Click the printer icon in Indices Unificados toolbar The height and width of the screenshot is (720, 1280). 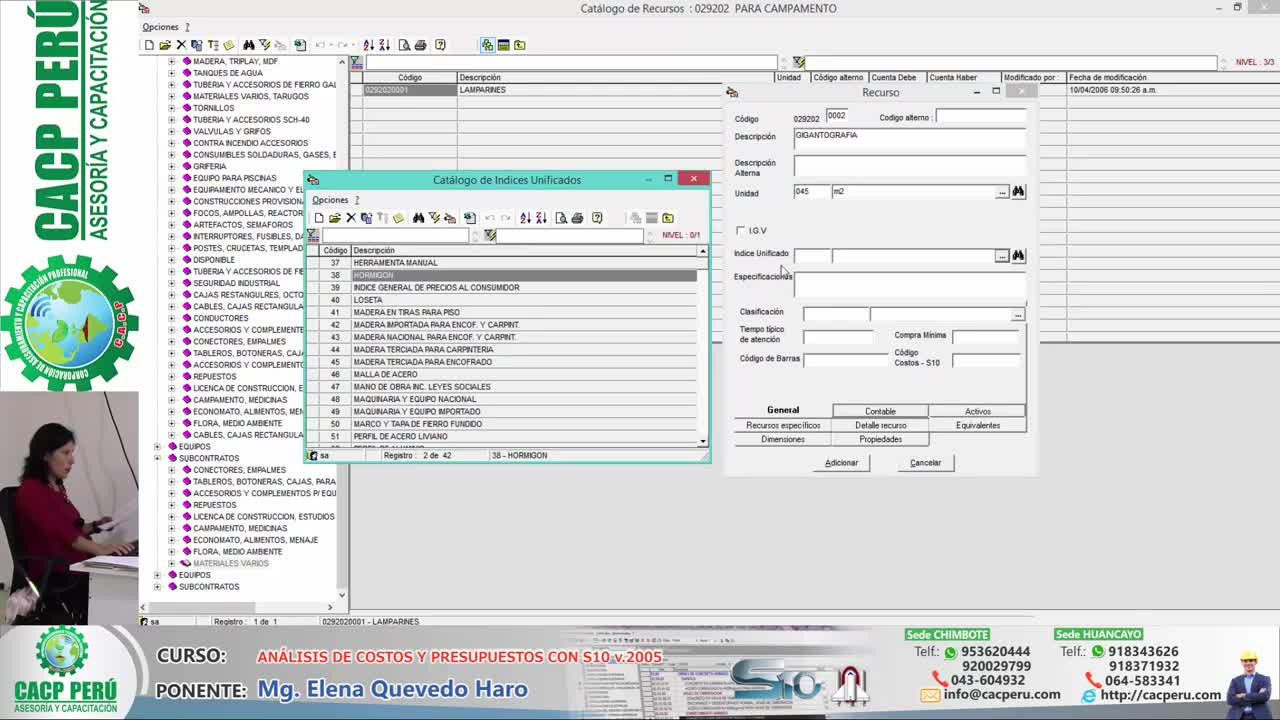pos(577,218)
